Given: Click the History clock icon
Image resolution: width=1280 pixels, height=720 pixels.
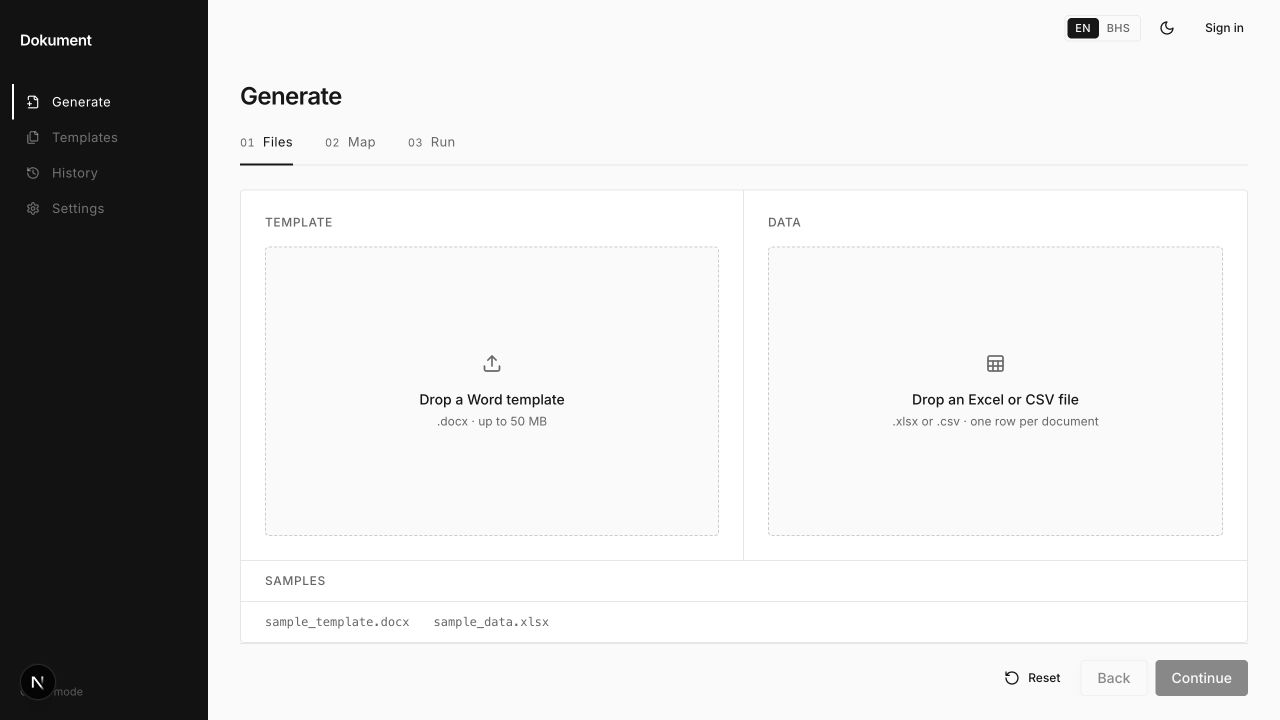Looking at the screenshot, I should point(33,173).
